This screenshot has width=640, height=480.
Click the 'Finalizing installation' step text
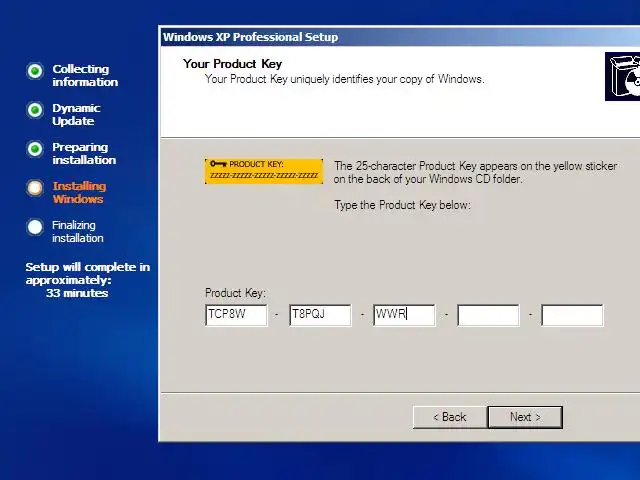pos(78,231)
